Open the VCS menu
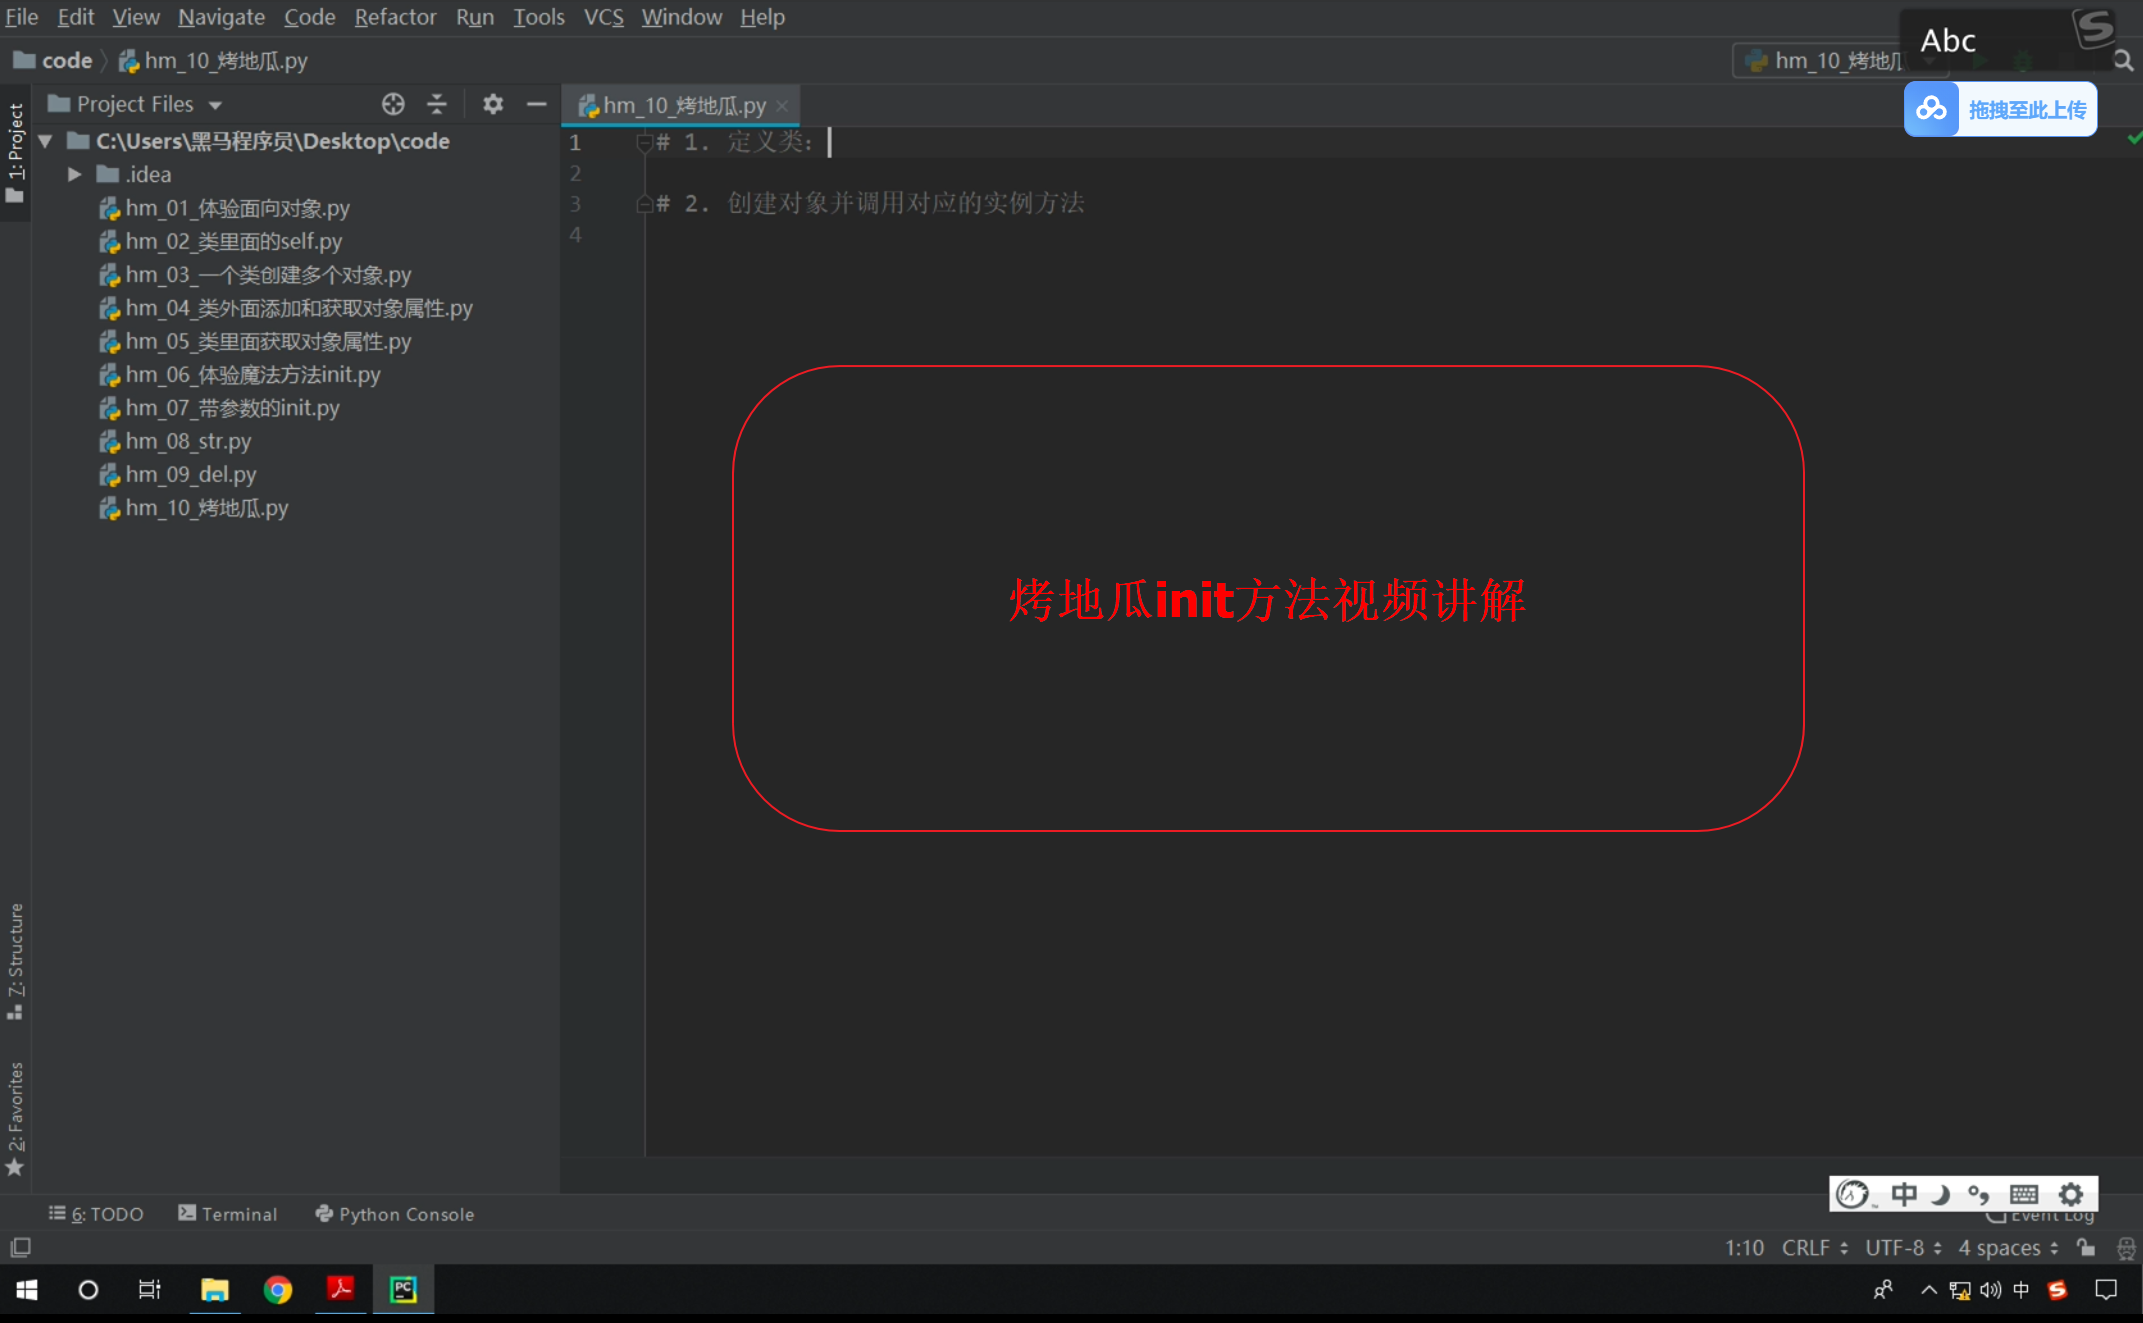The height and width of the screenshot is (1323, 2143). (x=603, y=17)
